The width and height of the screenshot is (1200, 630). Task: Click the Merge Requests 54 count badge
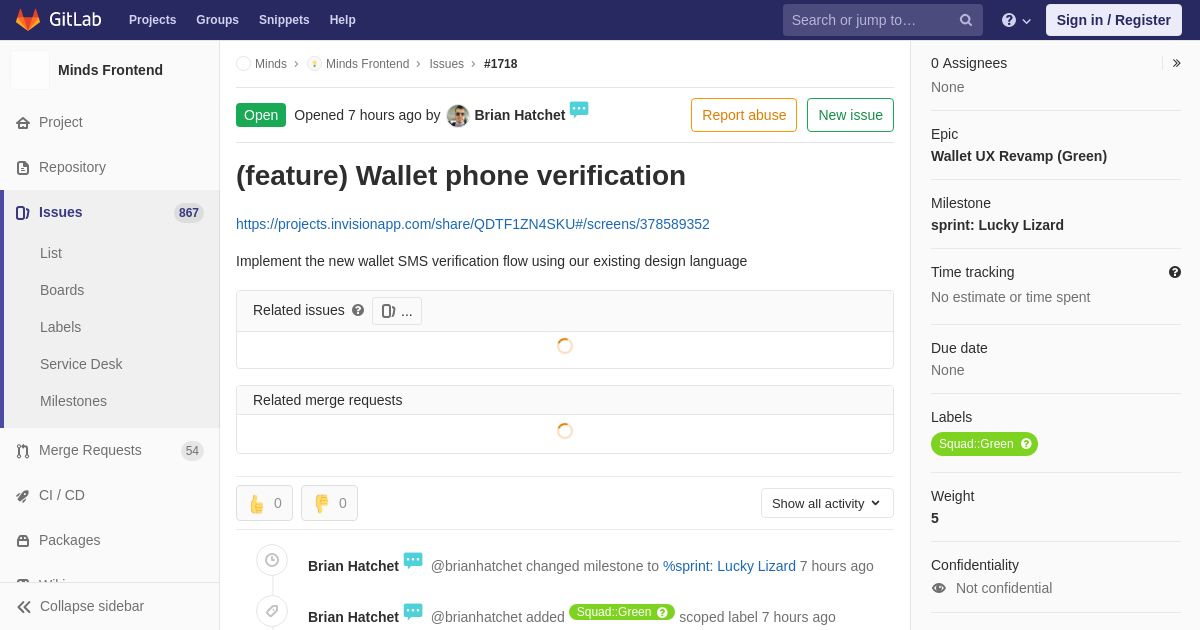pyautogui.click(x=192, y=451)
